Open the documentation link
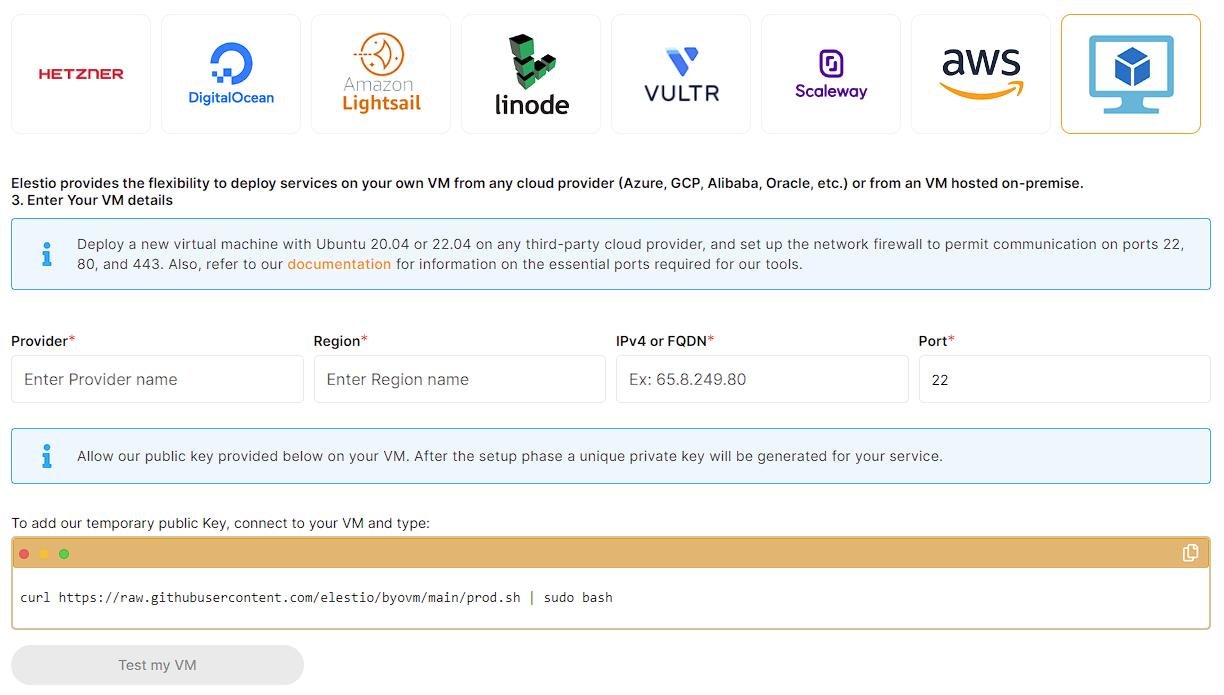This screenshot has width=1224, height=695. pyautogui.click(x=339, y=264)
